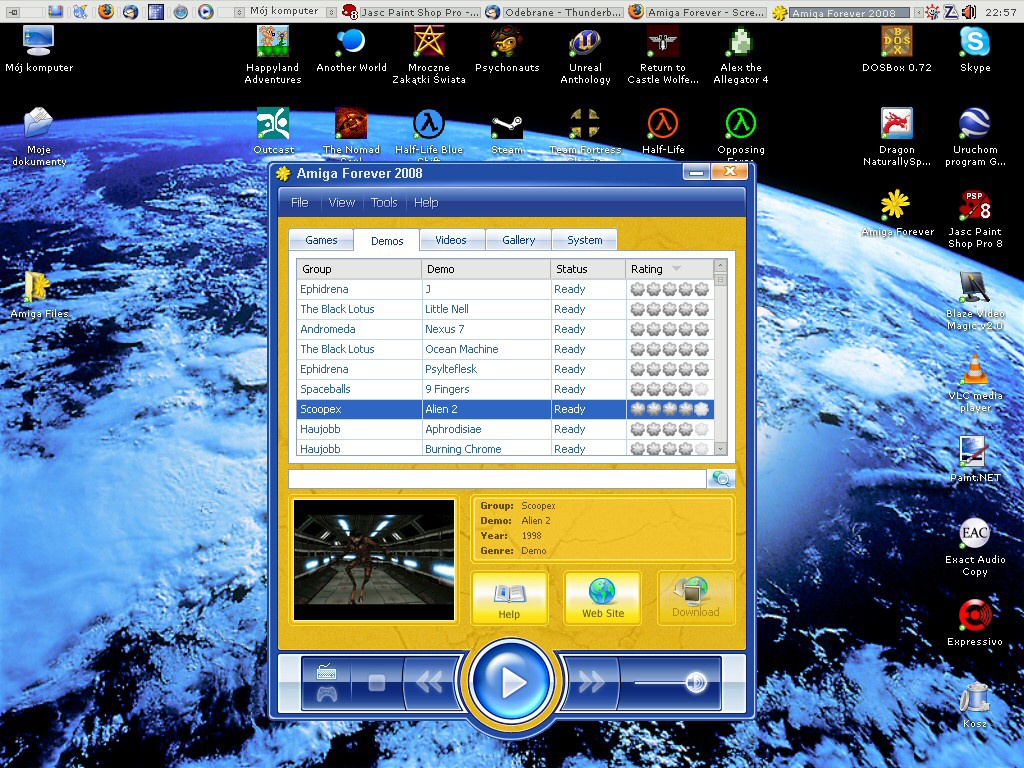Switch to Odebrane - Thunderbird taskbar button
This screenshot has height=768, width=1024.
coord(554,12)
